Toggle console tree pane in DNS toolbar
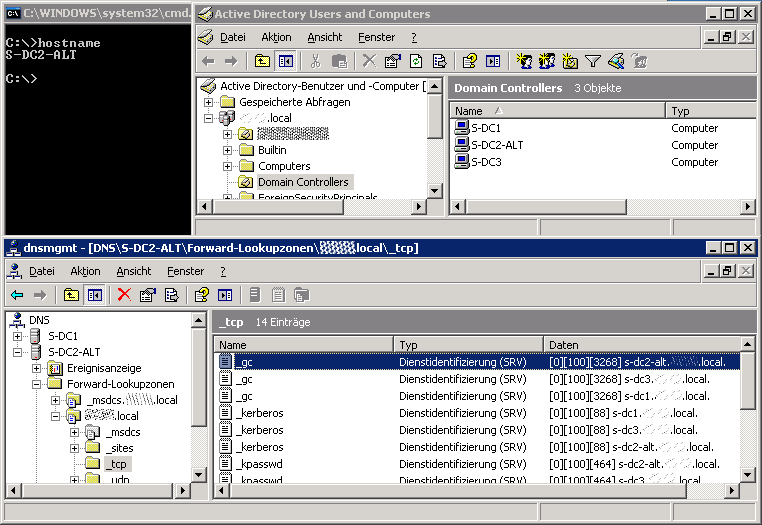This screenshot has width=762, height=525. coord(94,294)
